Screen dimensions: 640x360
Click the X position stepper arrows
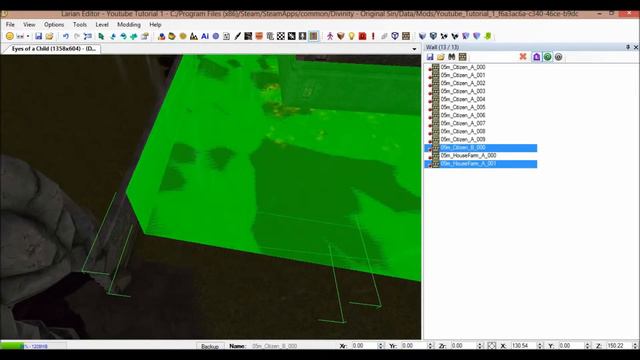tap(540, 346)
